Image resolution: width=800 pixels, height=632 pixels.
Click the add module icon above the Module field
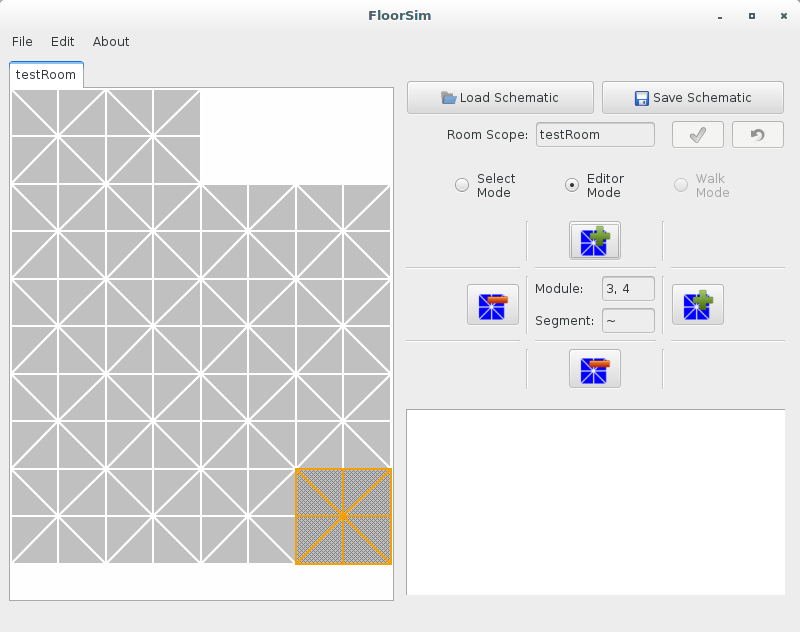coord(595,241)
